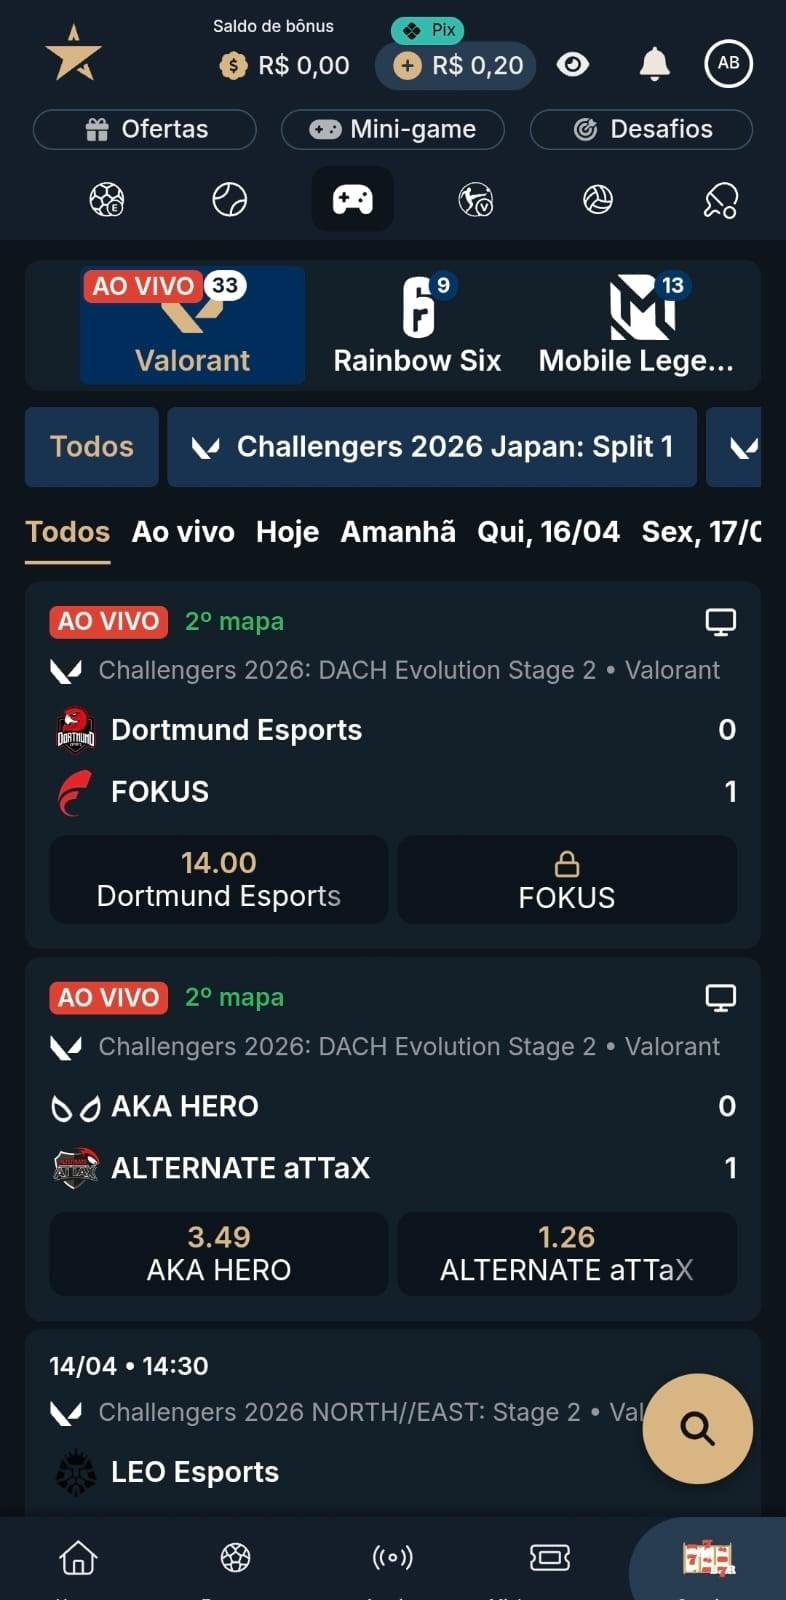Select the volleyball sport icon

[x=598, y=200]
